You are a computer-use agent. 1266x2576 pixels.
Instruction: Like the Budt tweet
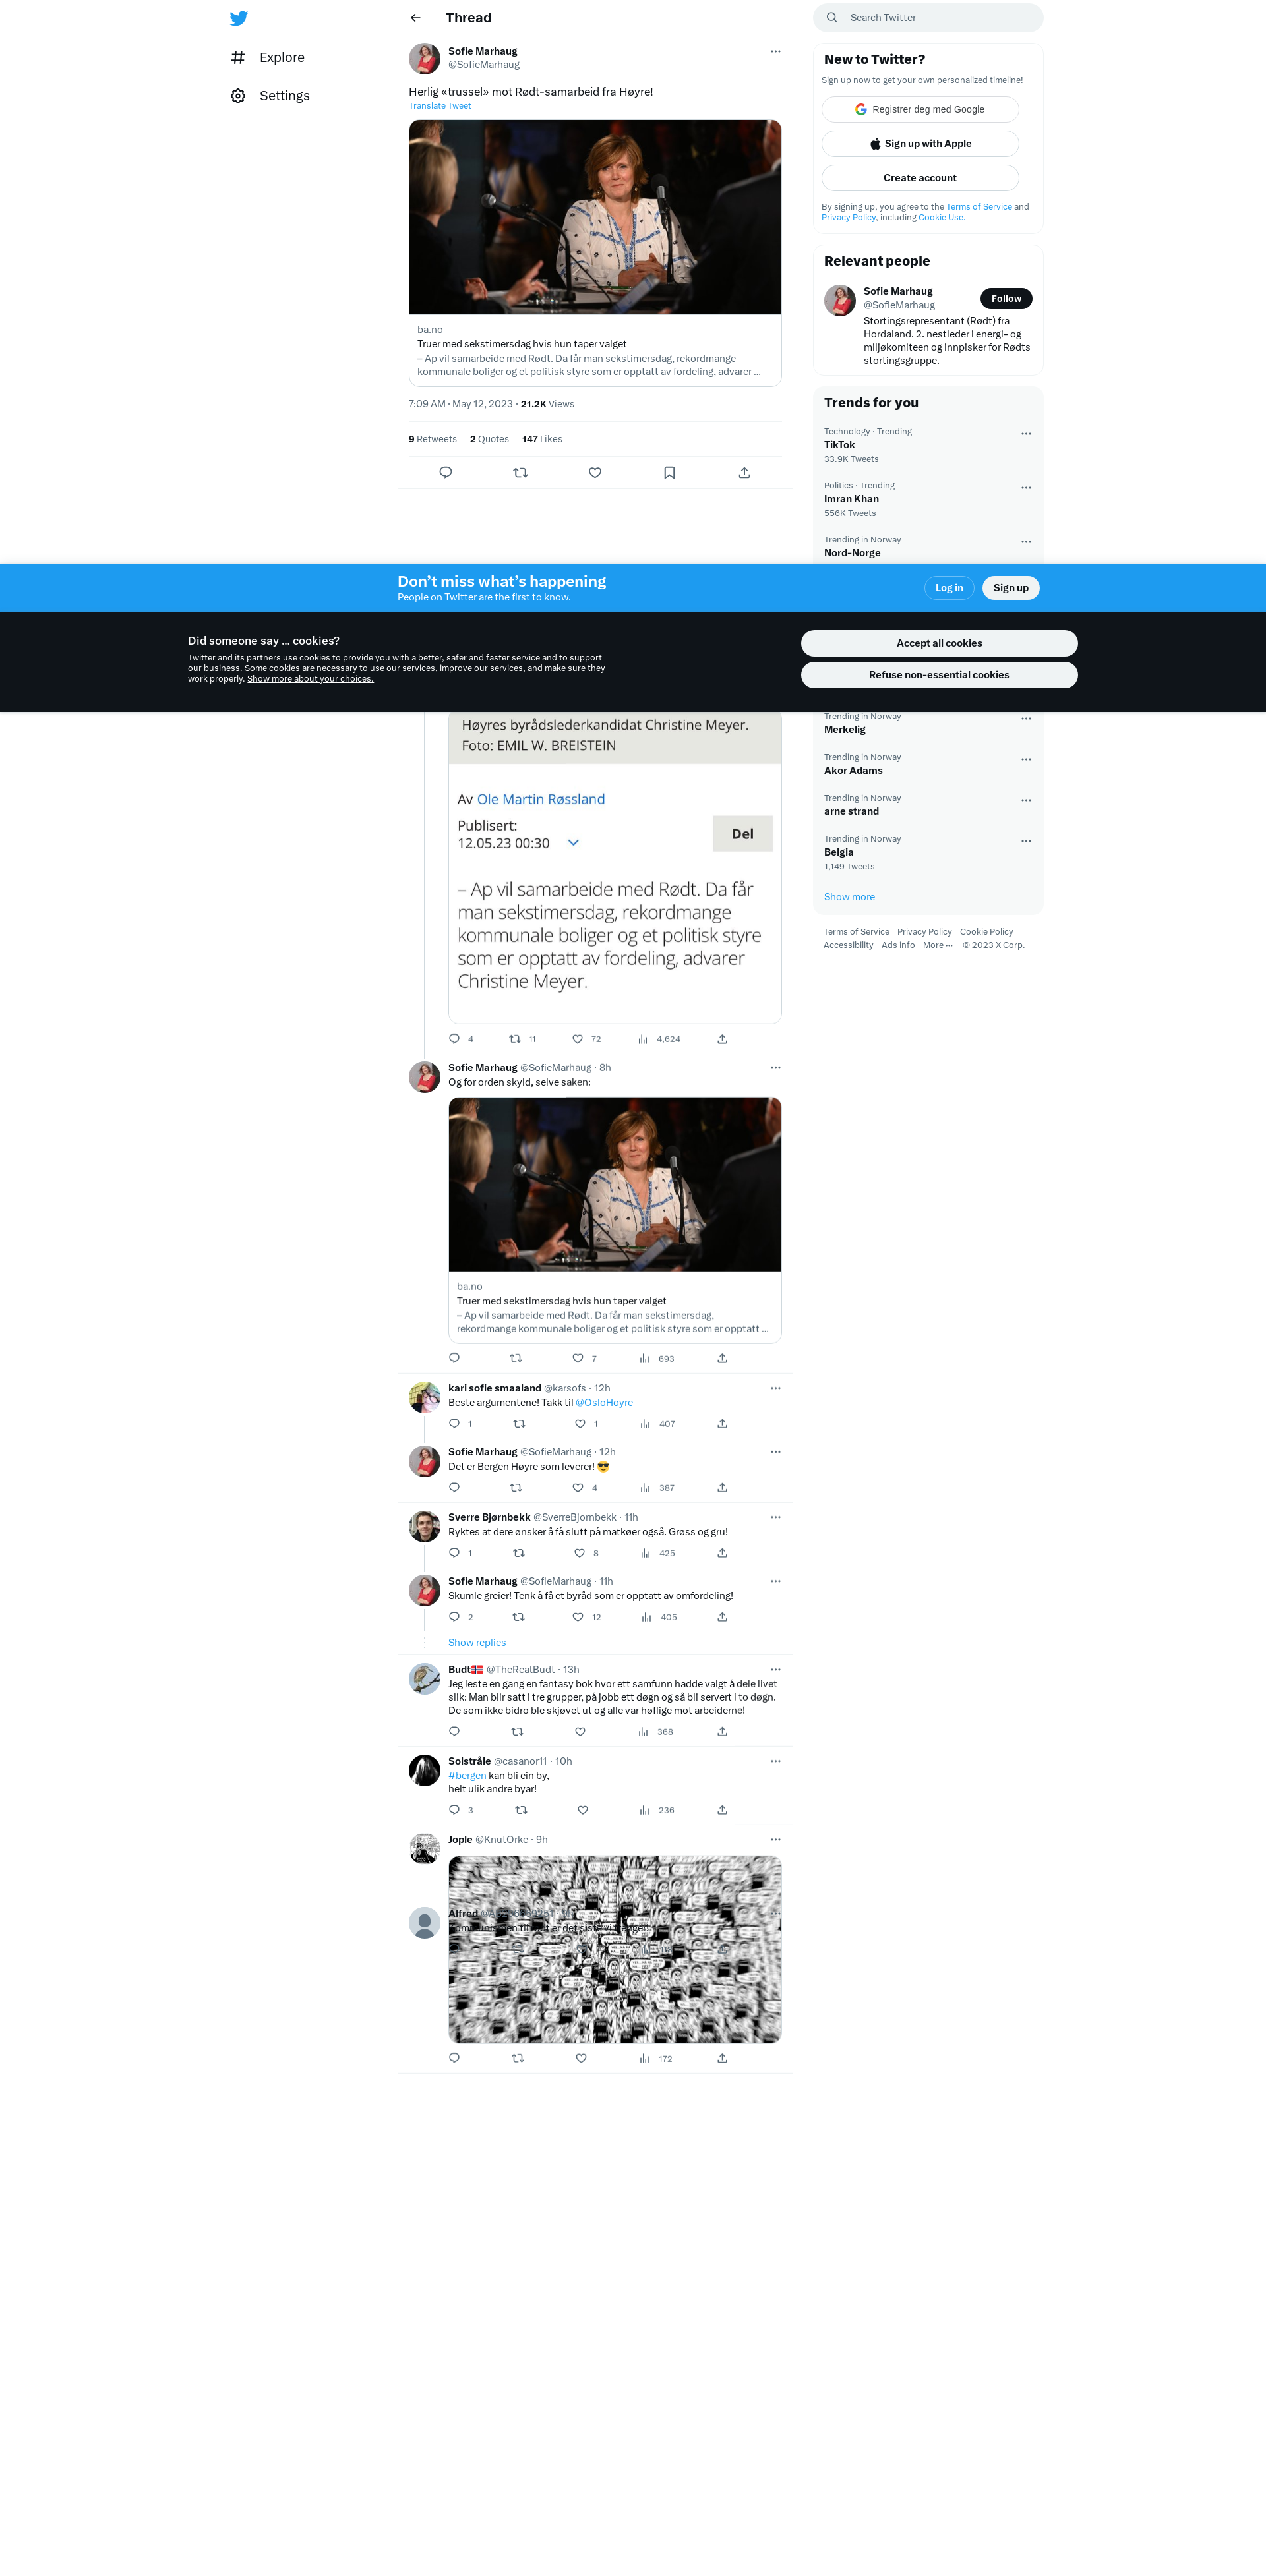click(x=580, y=1732)
